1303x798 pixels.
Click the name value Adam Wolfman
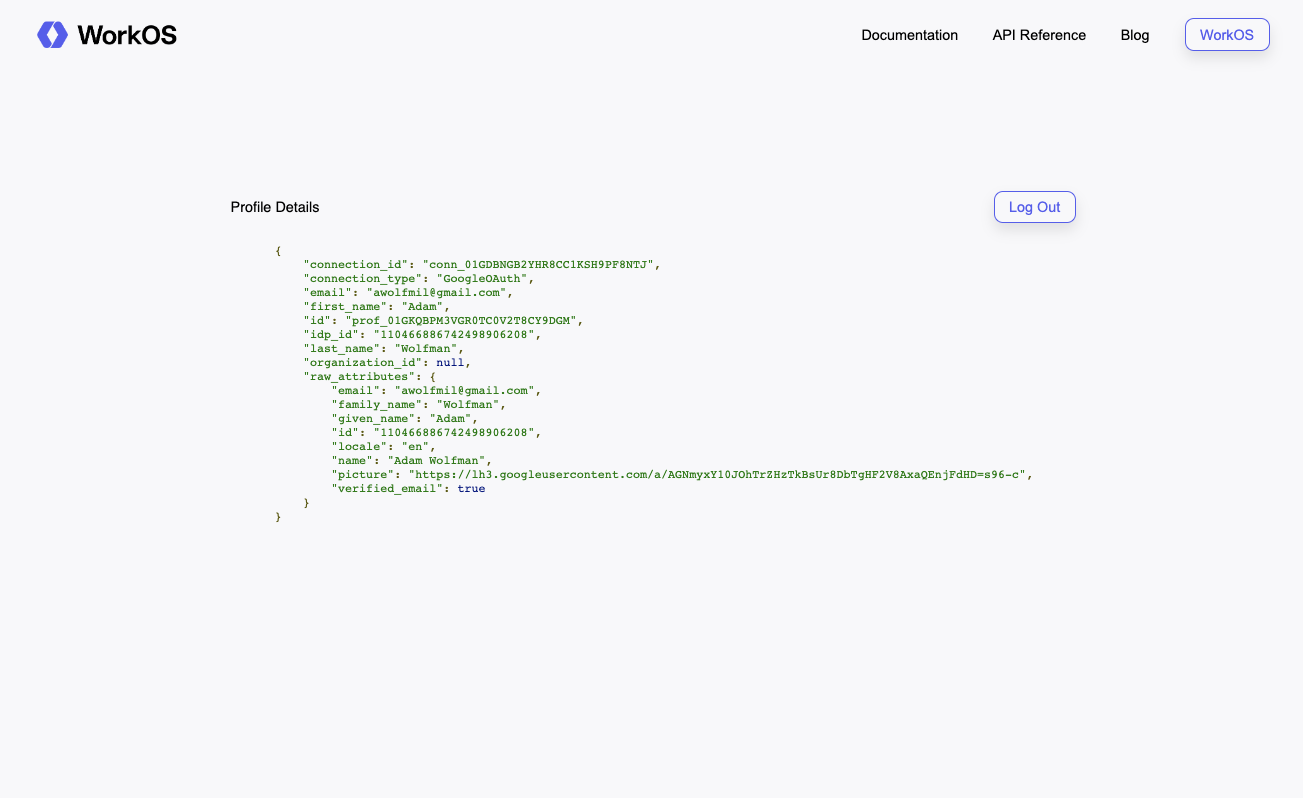click(x=436, y=460)
